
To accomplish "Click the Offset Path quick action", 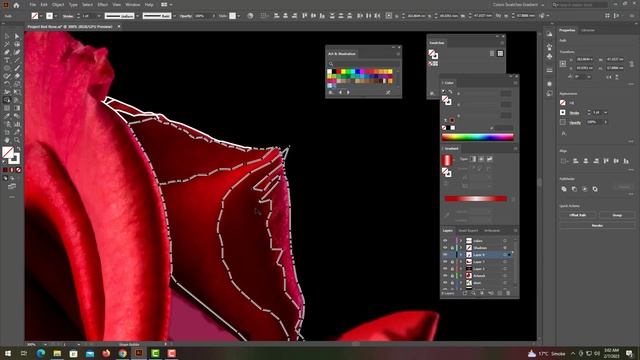I will pos(578,215).
